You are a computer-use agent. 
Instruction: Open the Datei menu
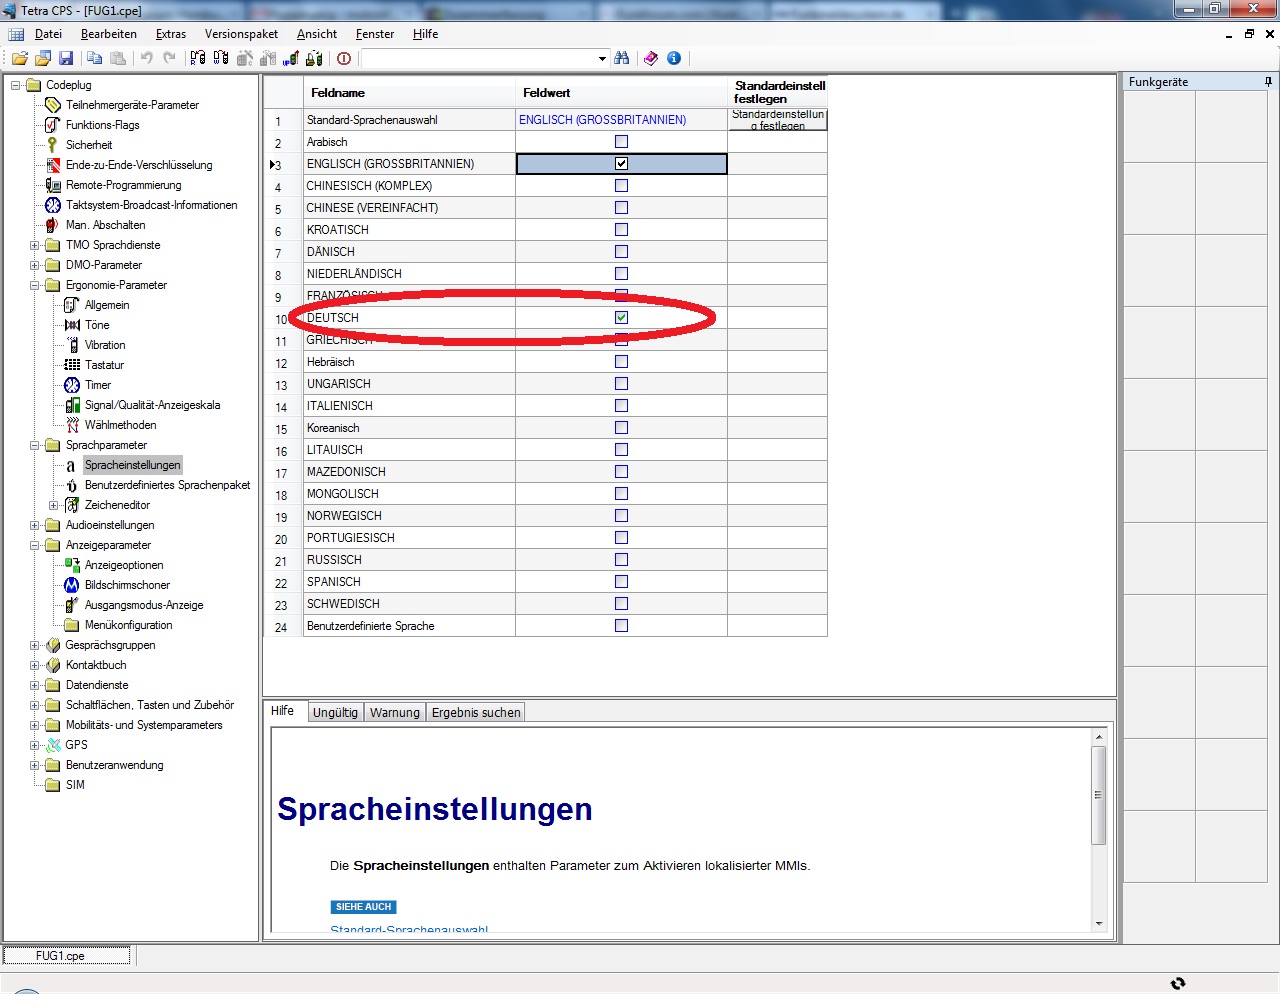point(48,34)
